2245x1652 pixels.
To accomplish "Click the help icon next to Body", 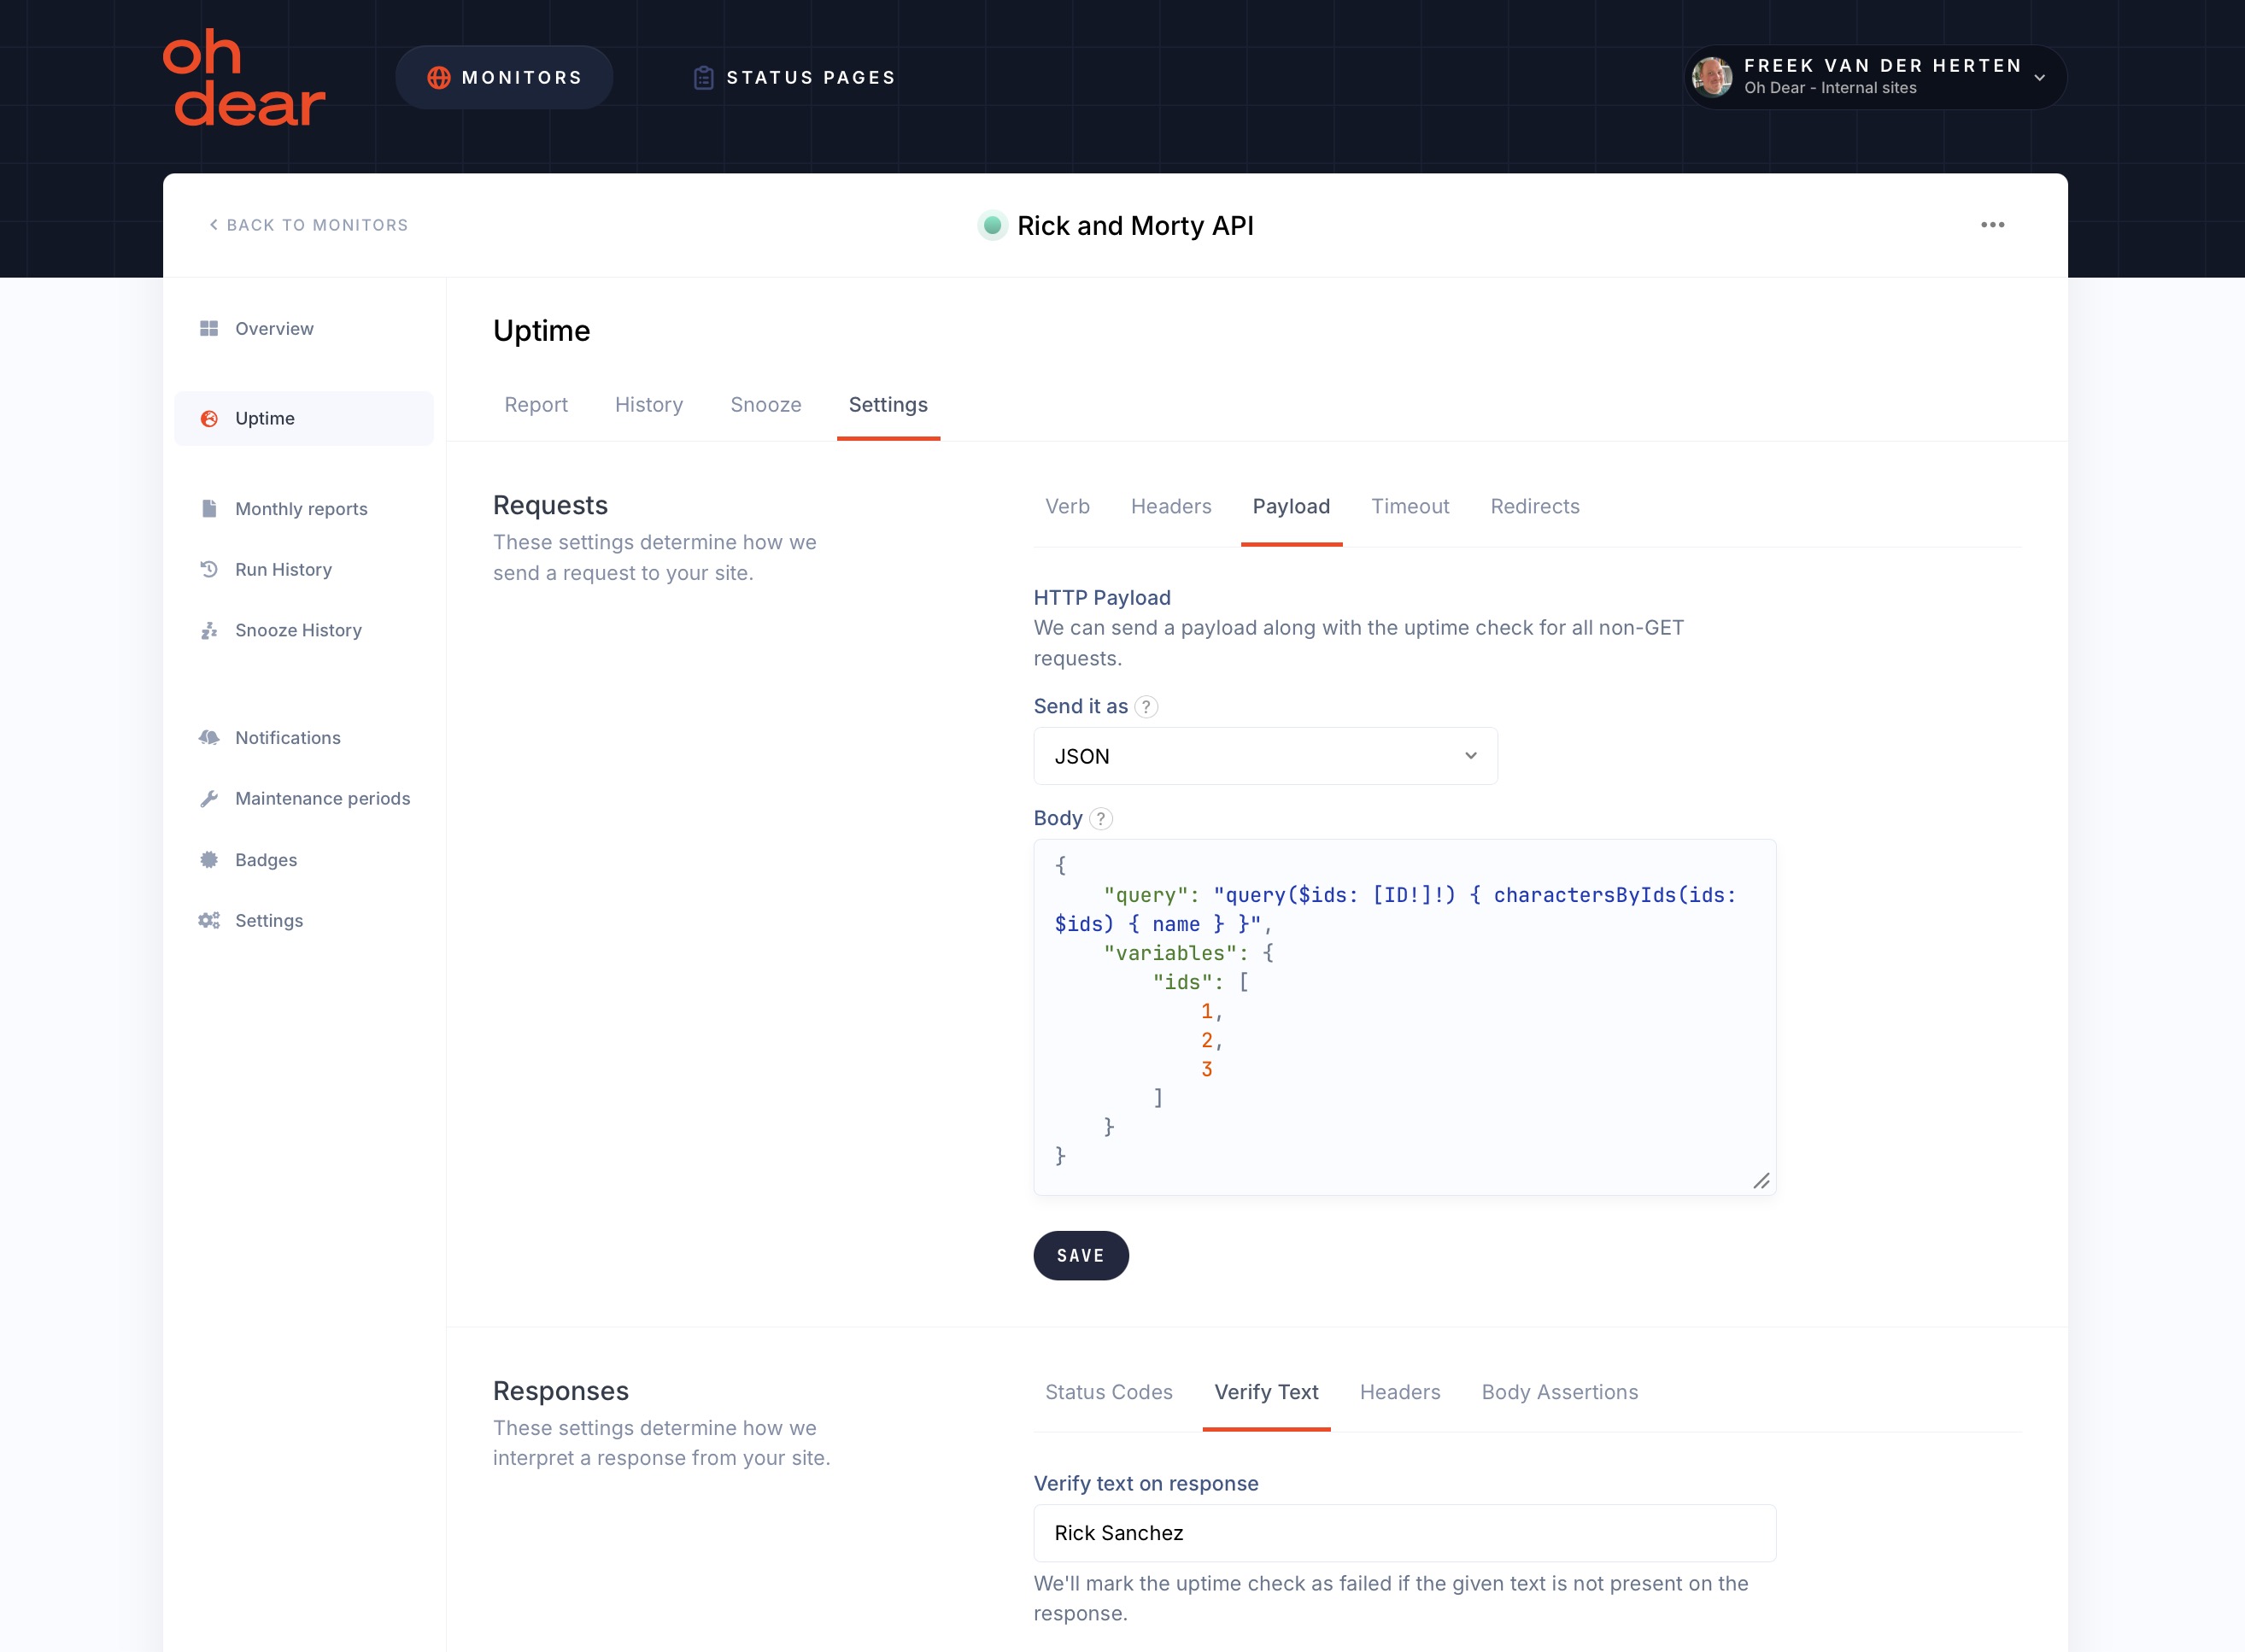I will pyautogui.click(x=1101, y=819).
